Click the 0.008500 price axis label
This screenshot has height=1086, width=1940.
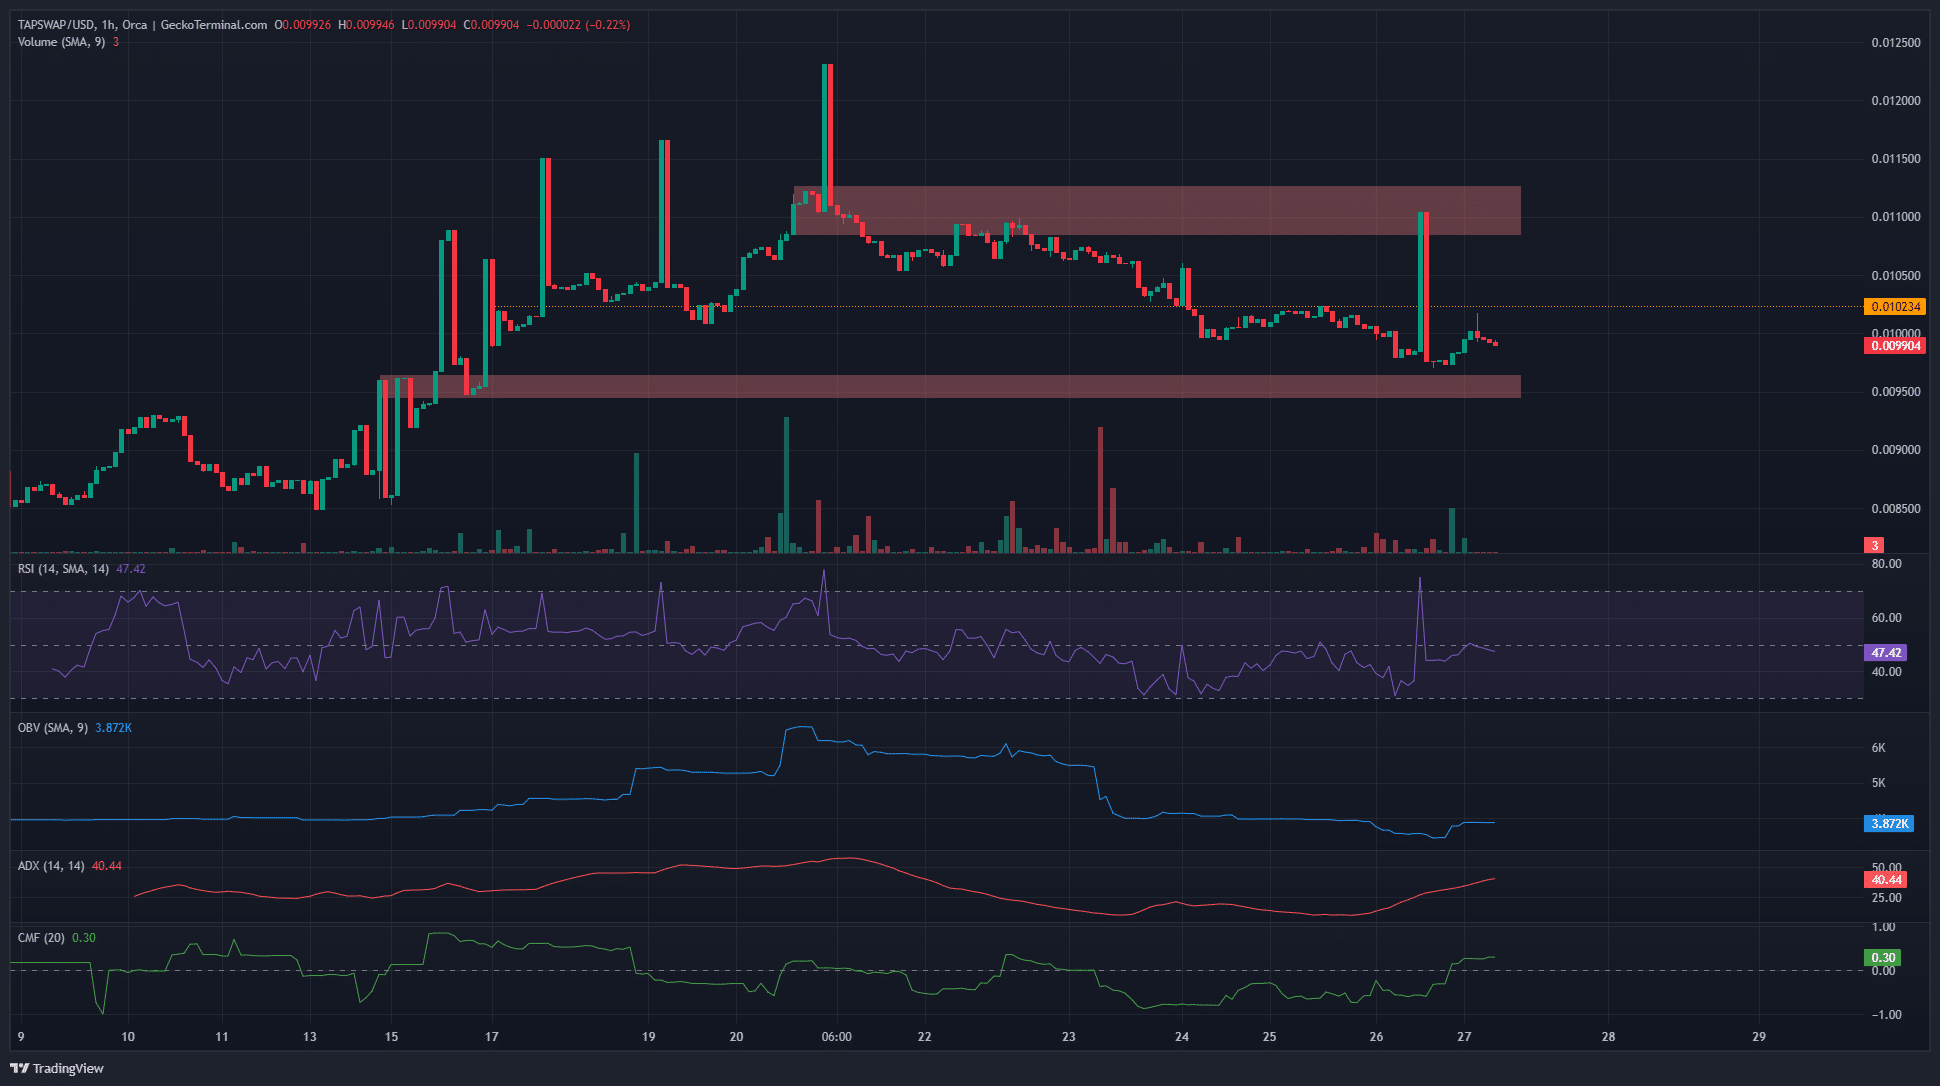[x=1896, y=509]
